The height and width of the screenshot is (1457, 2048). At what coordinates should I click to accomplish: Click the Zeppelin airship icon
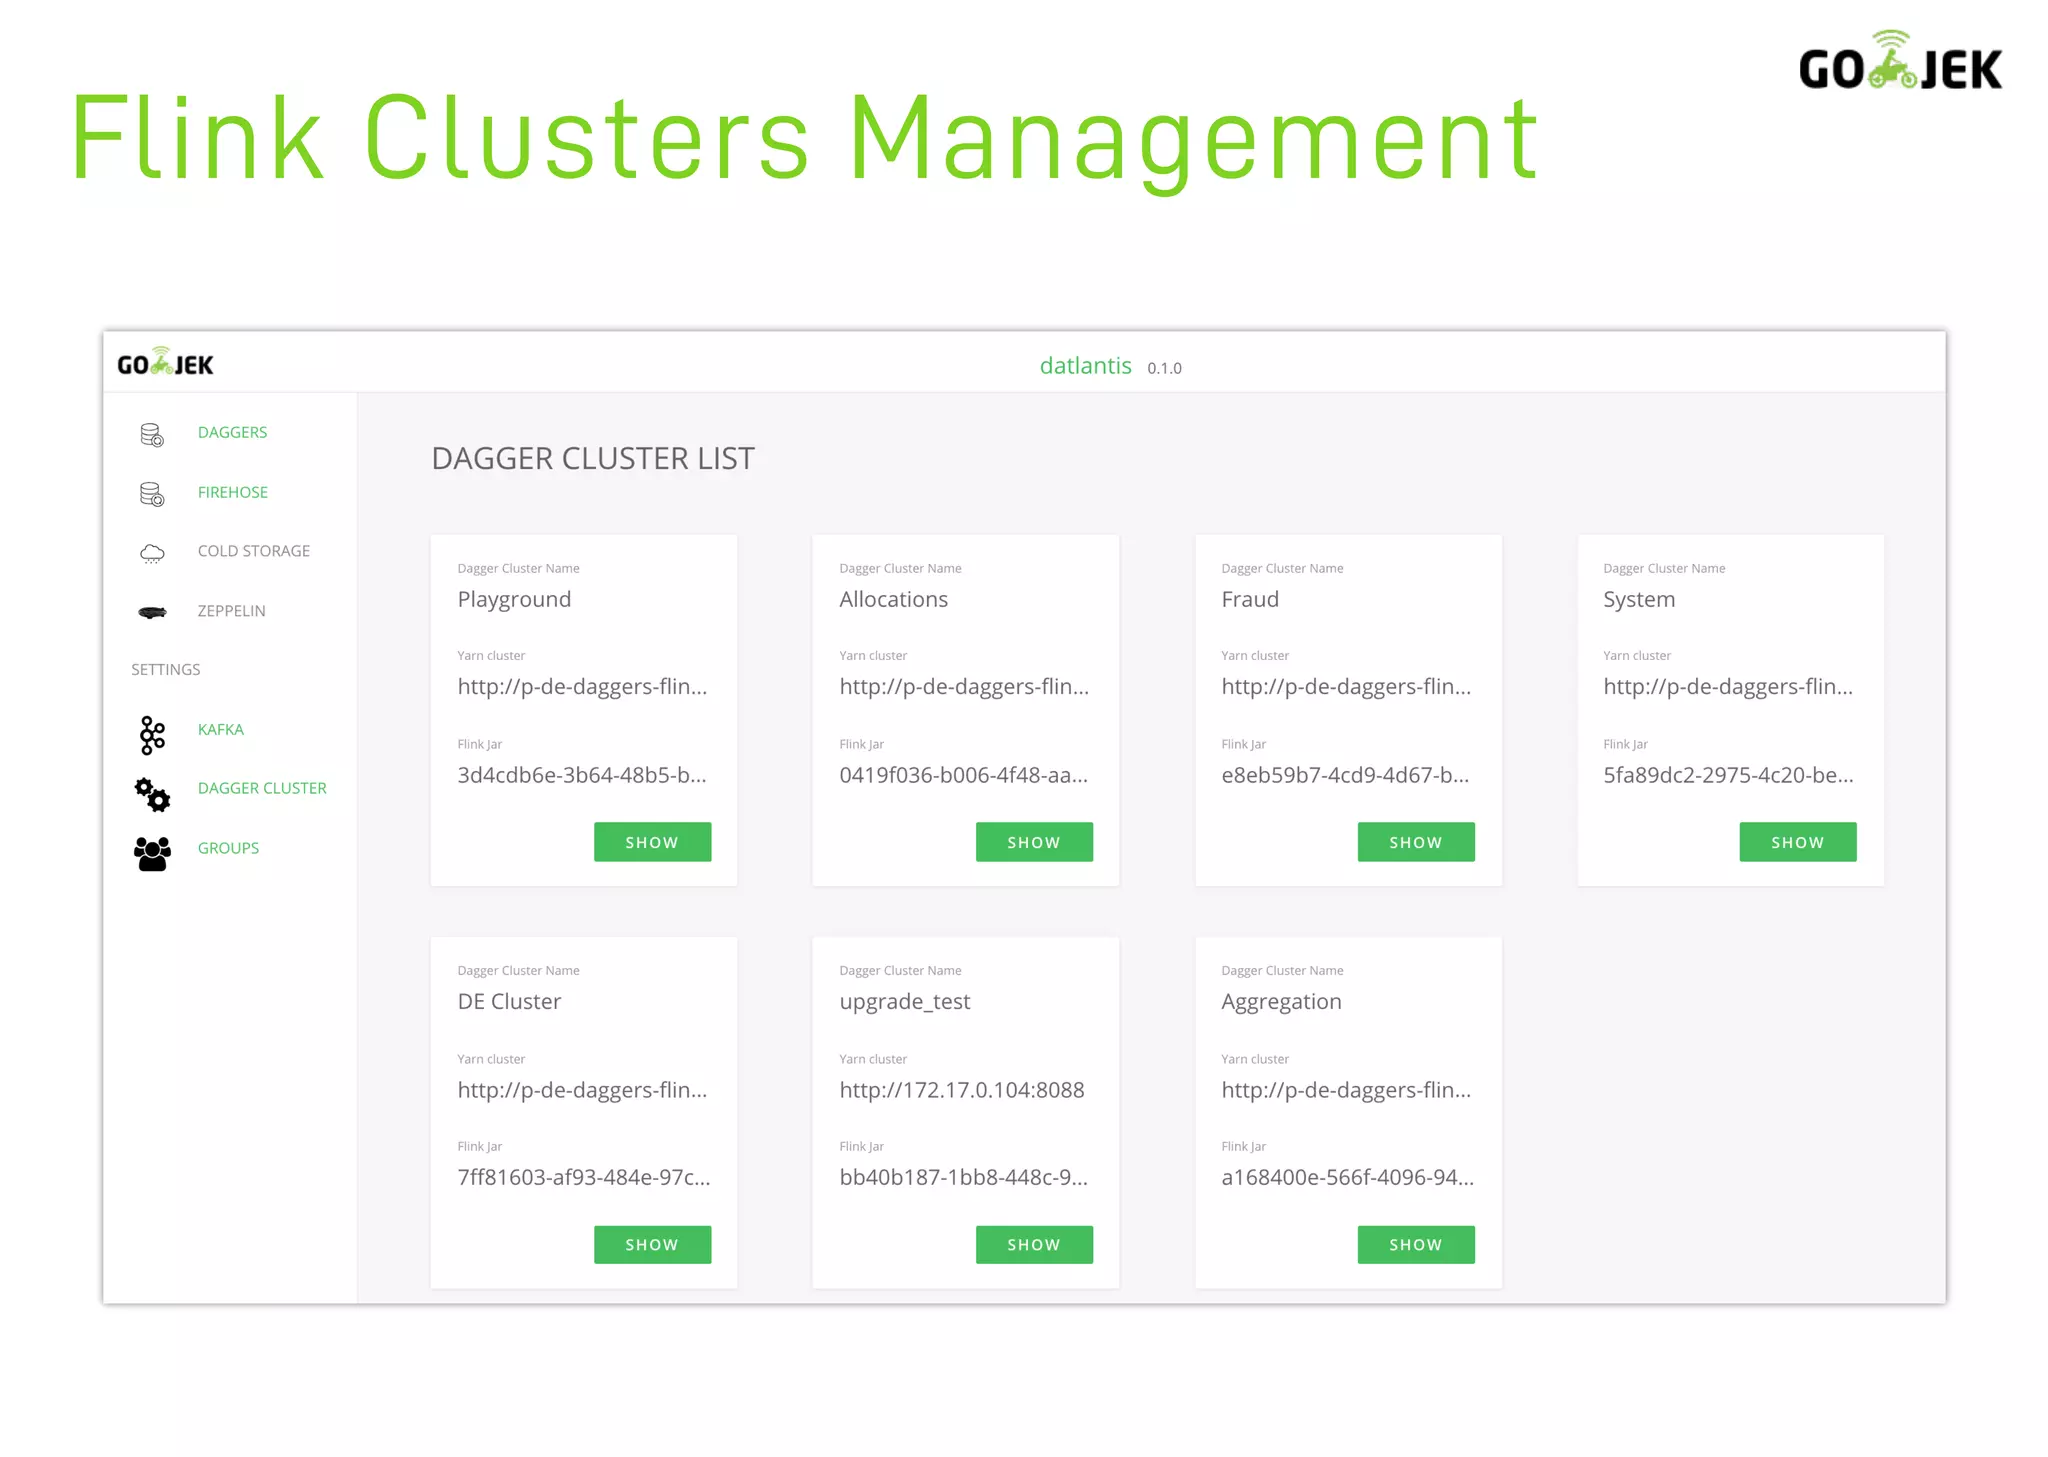coord(152,612)
